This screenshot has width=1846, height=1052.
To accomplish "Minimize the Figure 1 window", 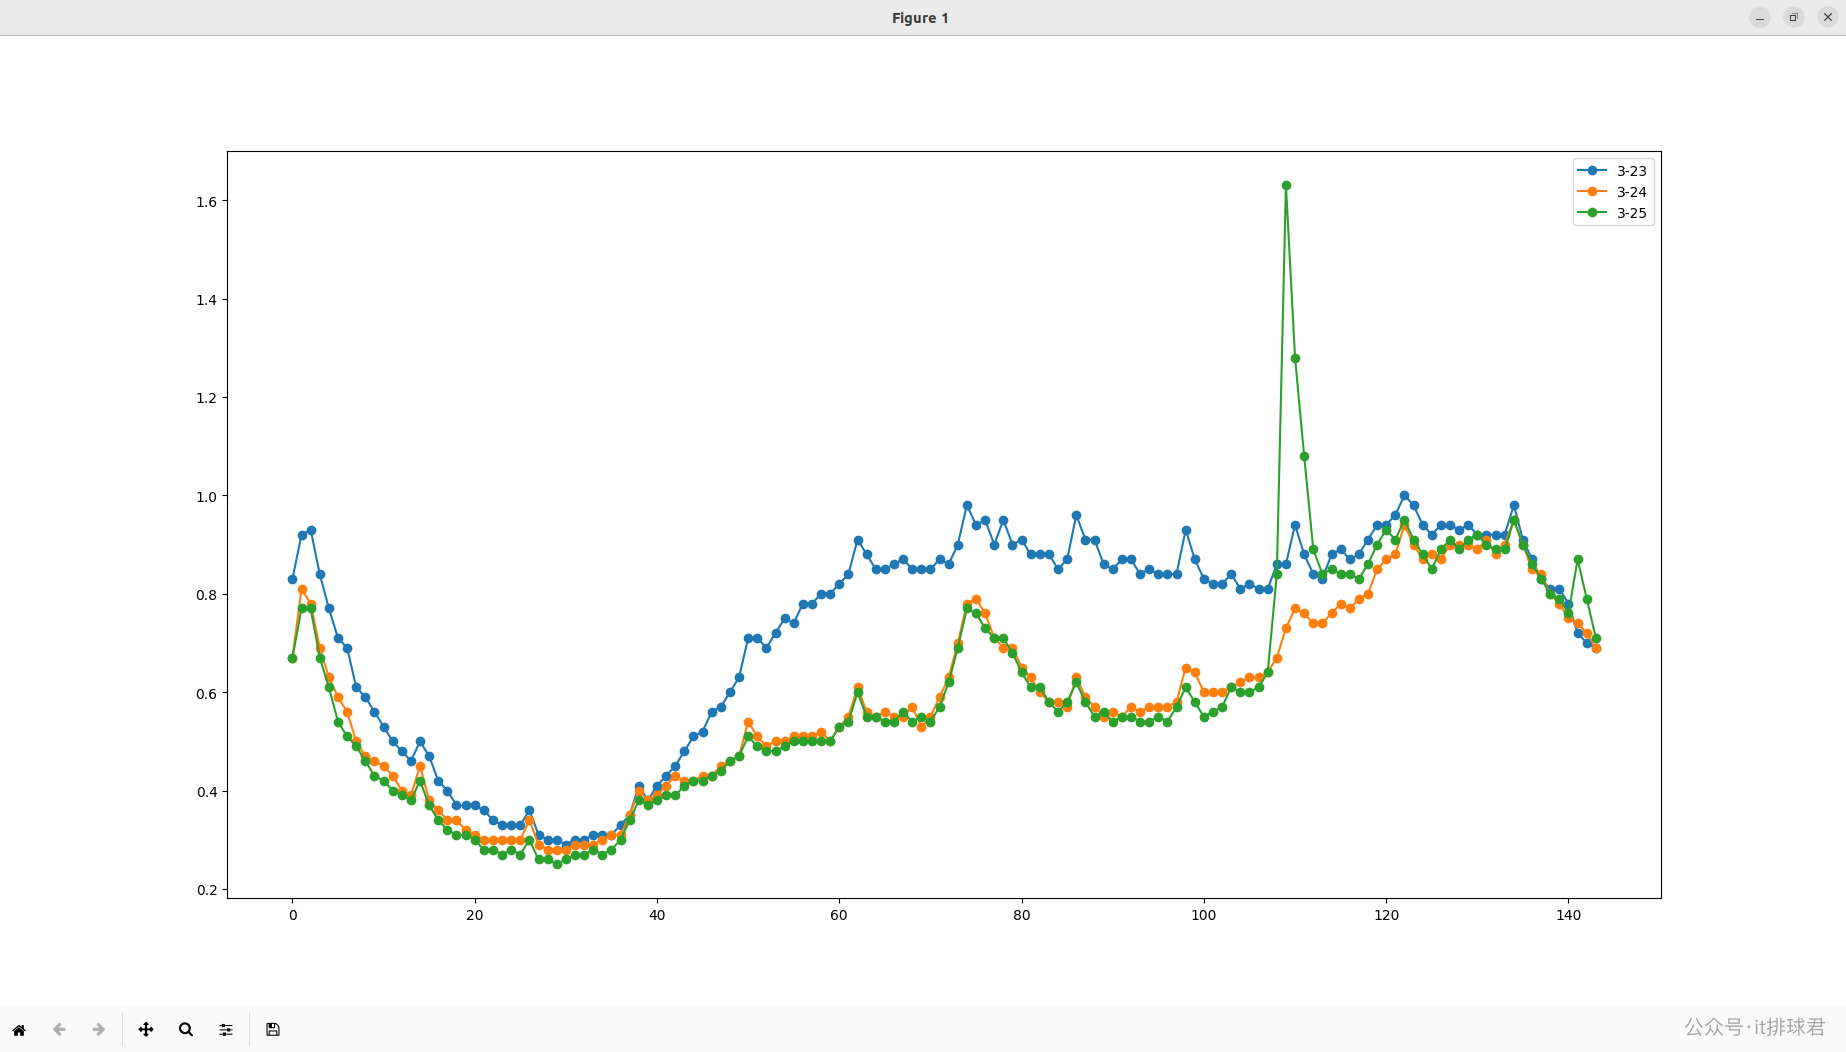I will (1760, 18).
